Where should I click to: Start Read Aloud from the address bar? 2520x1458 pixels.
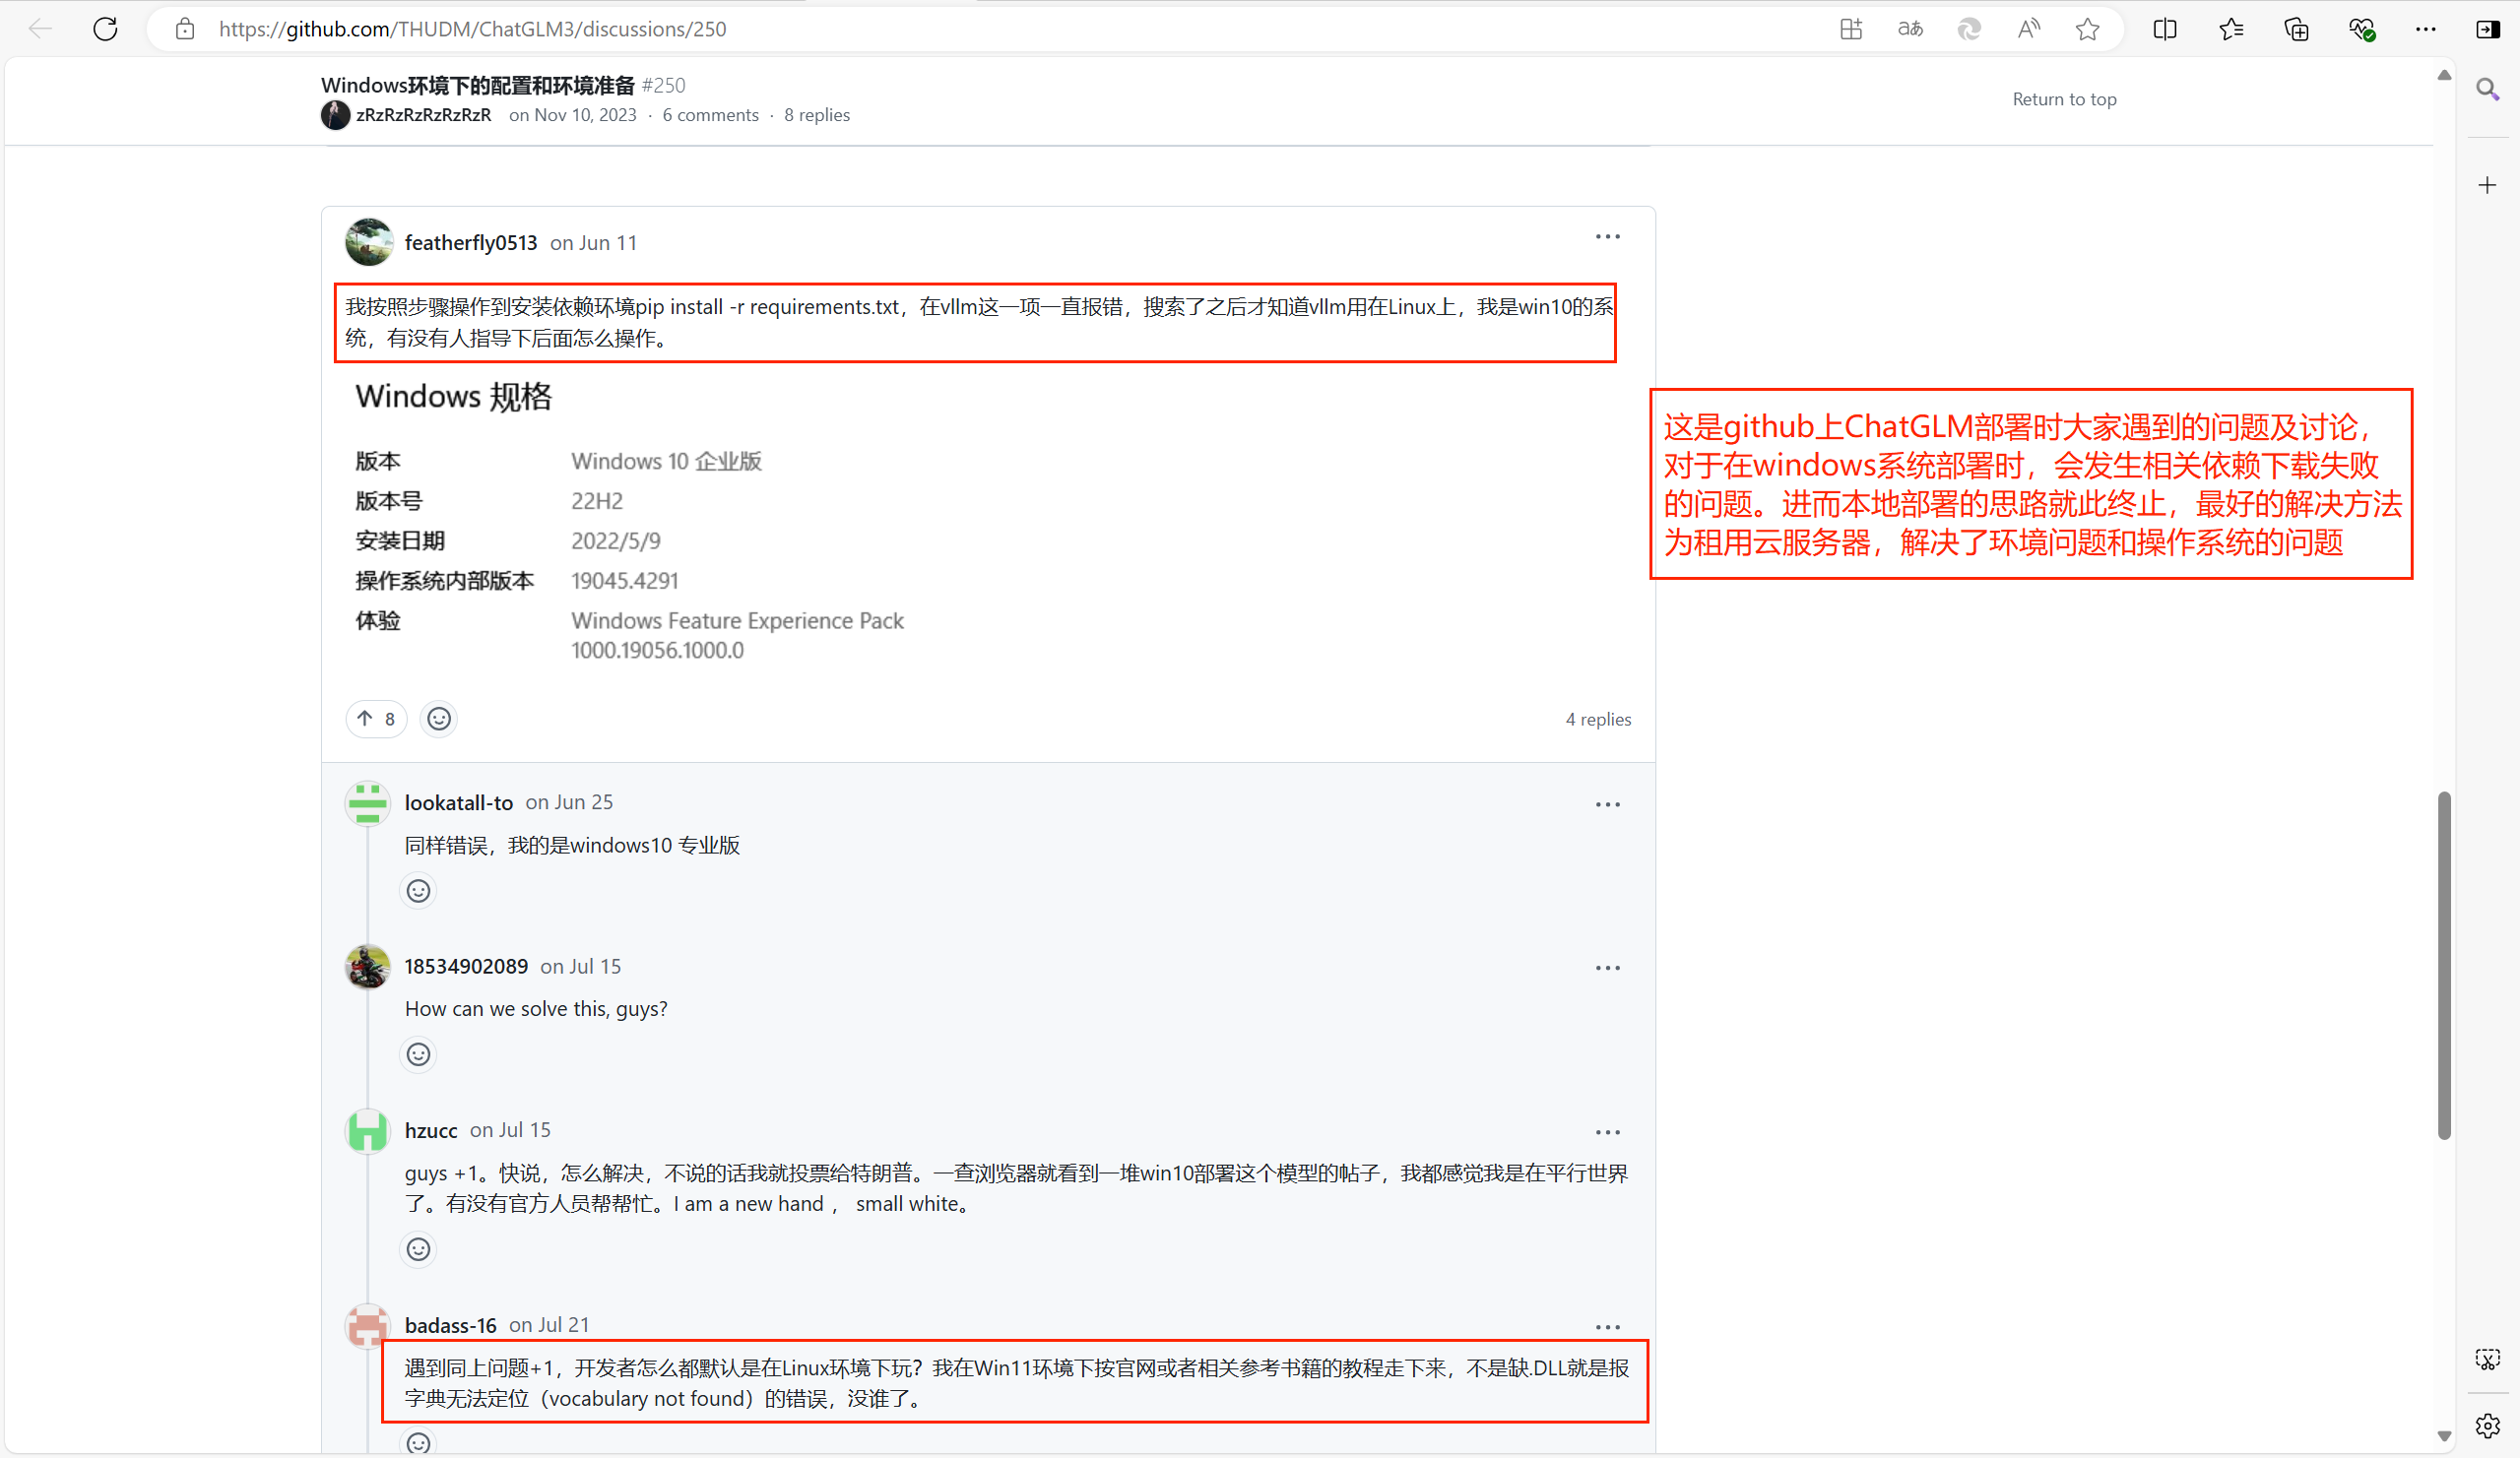click(2028, 29)
